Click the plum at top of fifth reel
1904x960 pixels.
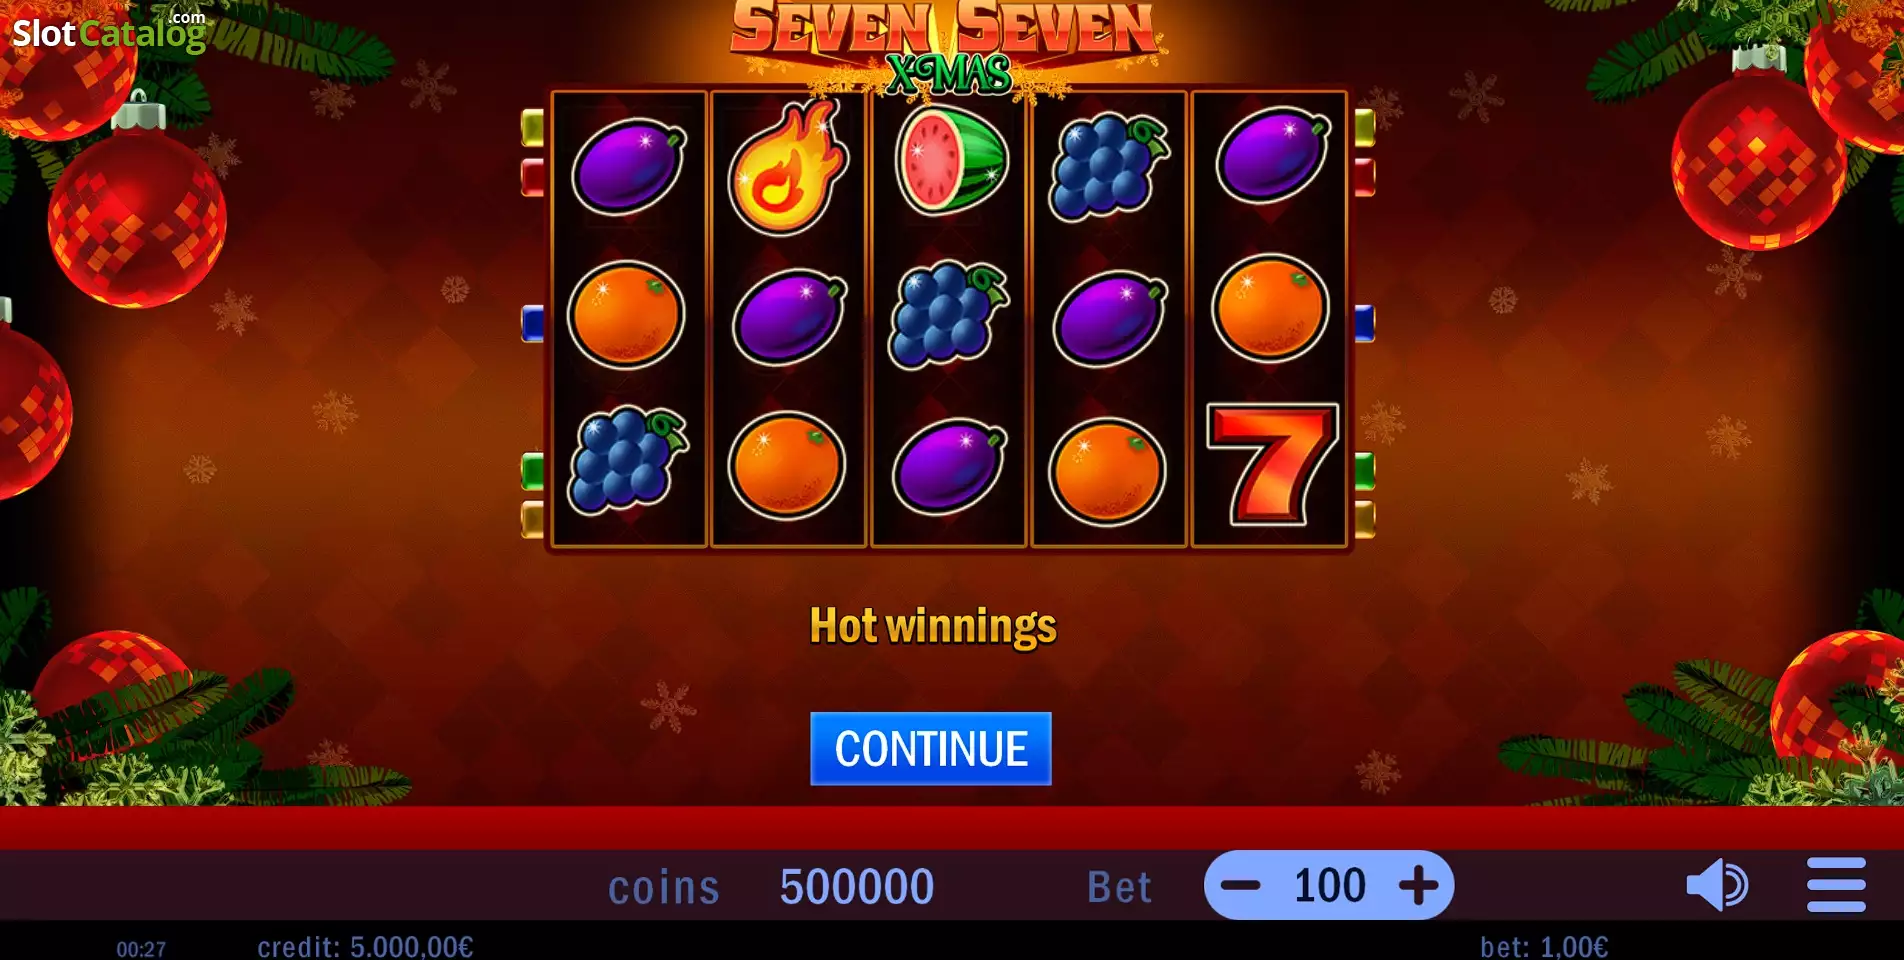point(1272,157)
